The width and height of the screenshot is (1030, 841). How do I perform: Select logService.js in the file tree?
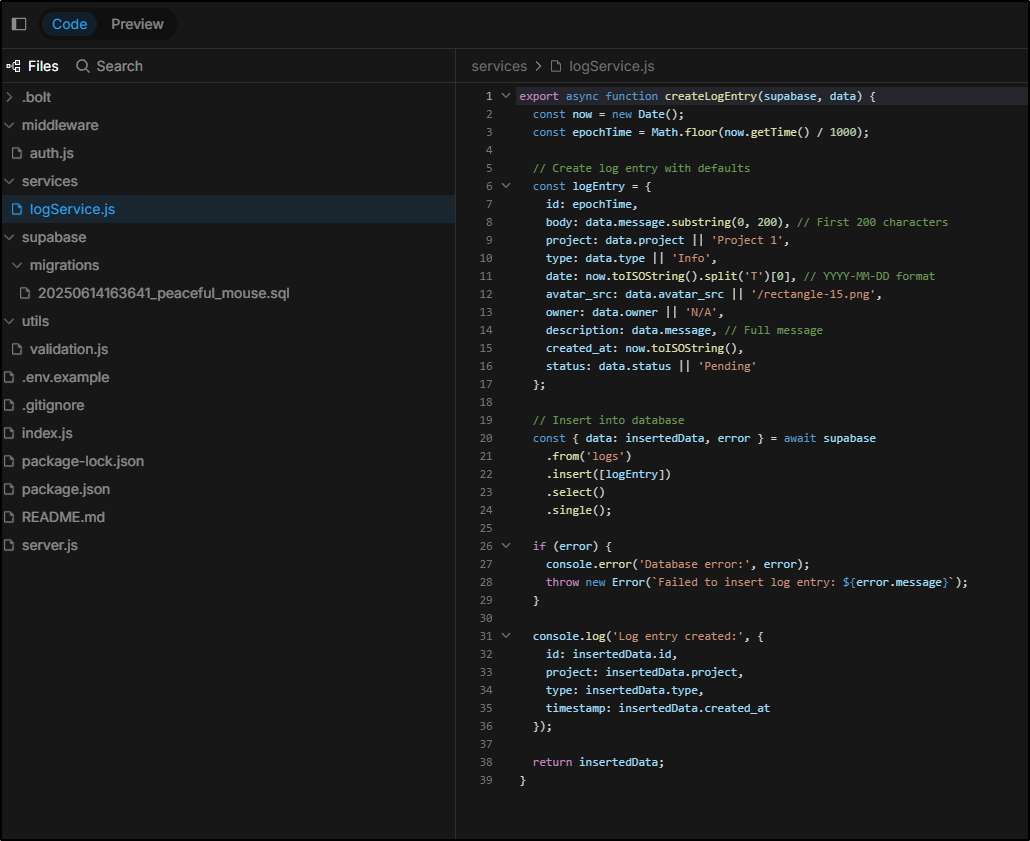tap(229, 209)
